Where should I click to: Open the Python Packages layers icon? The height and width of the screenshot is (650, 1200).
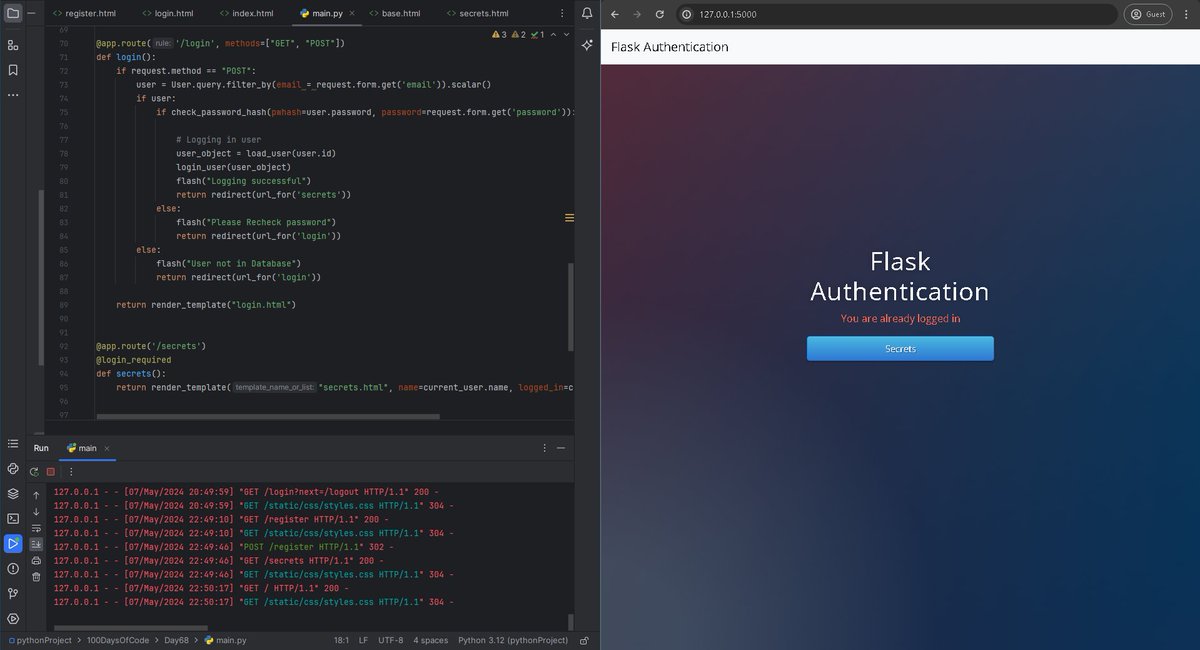tap(13, 493)
